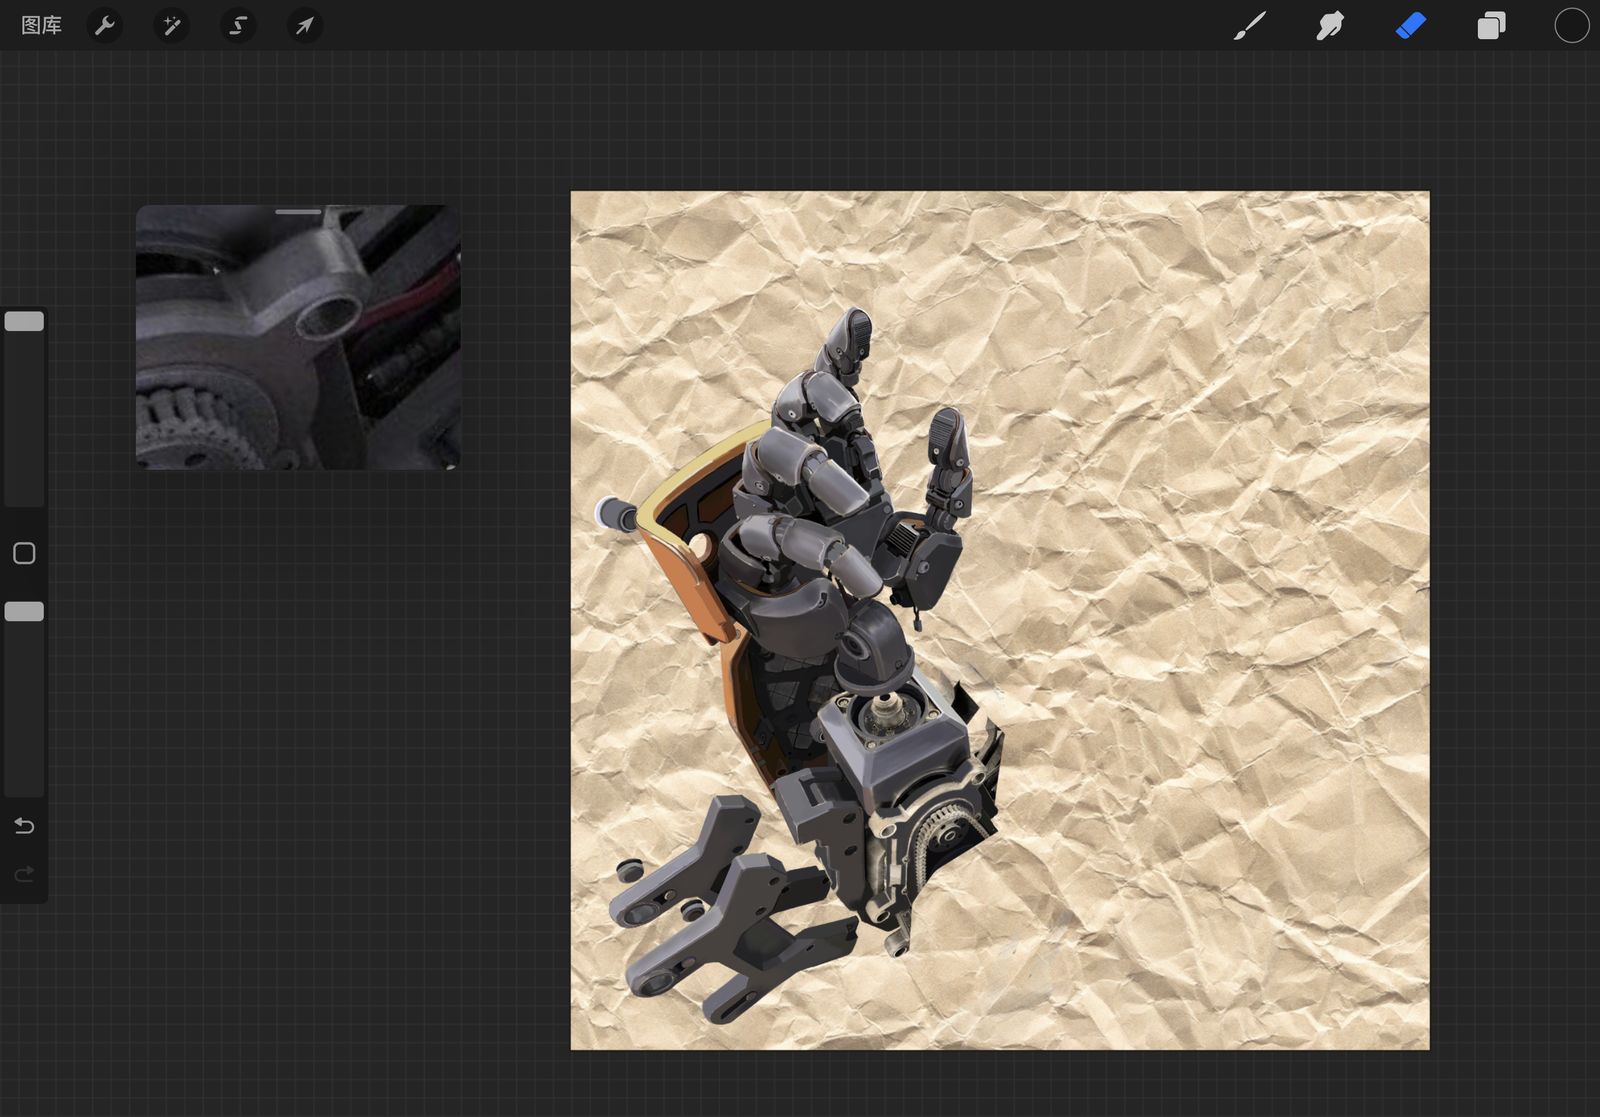Viewport: 1600px width, 1117px height.
Task: Undo the last action
Action: (24, 825)
